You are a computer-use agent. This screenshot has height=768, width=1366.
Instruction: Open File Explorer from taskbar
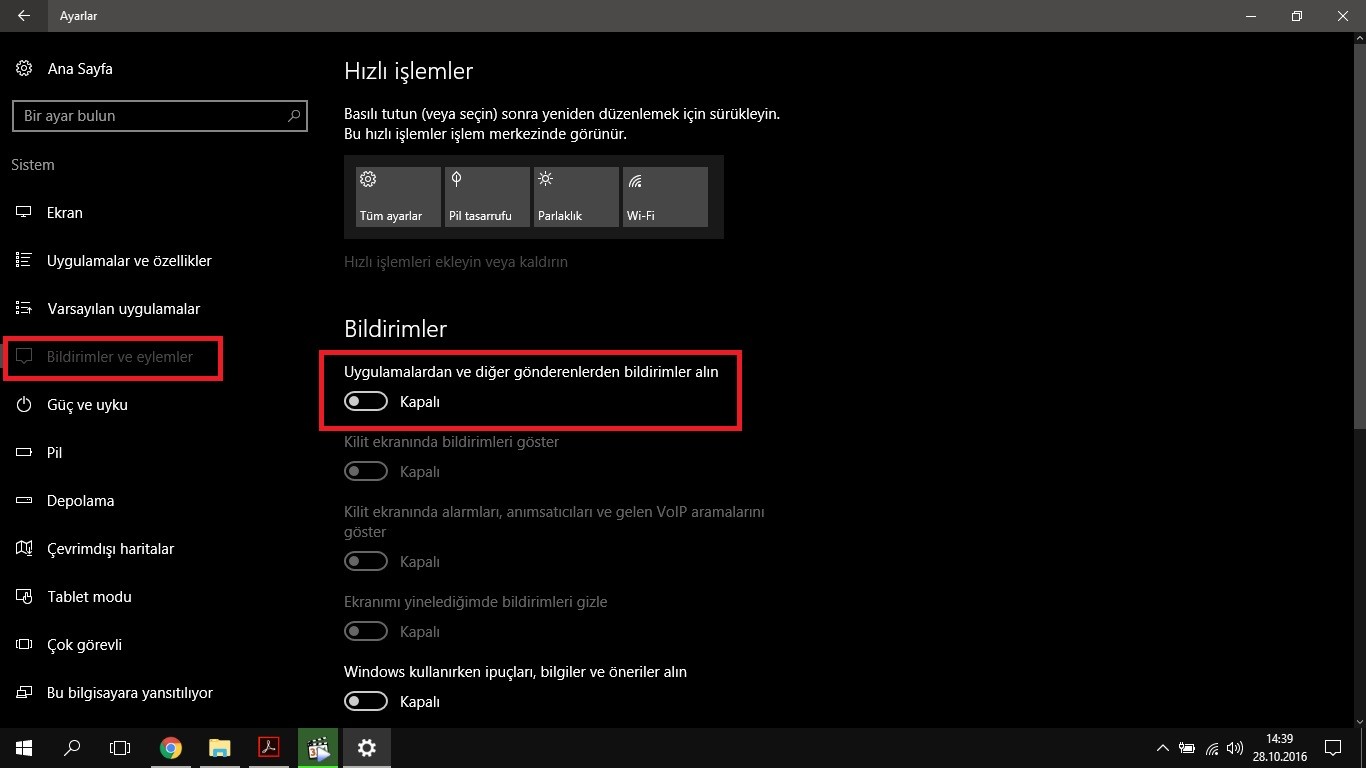pyautogui.click(x=220, y=748)
